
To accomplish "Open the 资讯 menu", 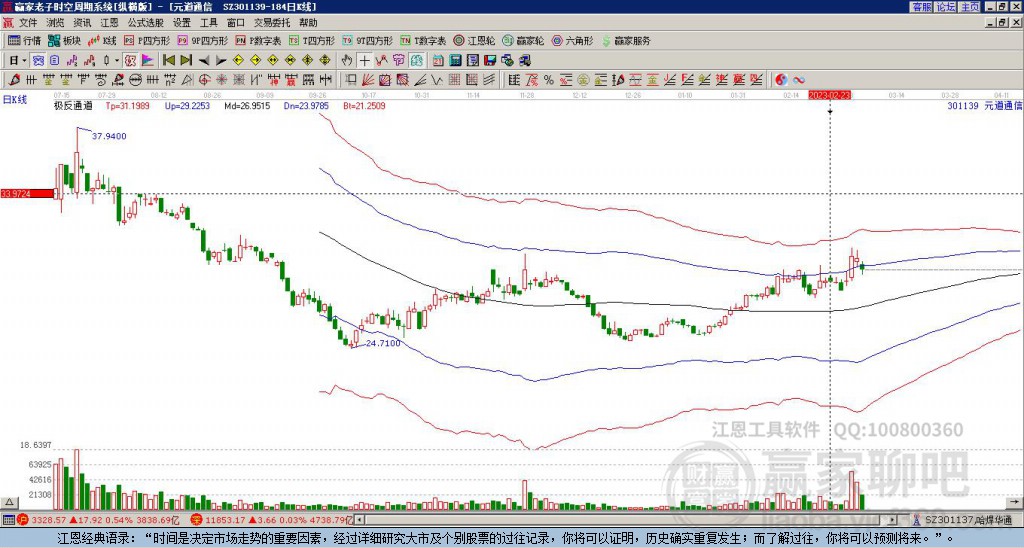I will pyautogui.click(x=82, y=23).
